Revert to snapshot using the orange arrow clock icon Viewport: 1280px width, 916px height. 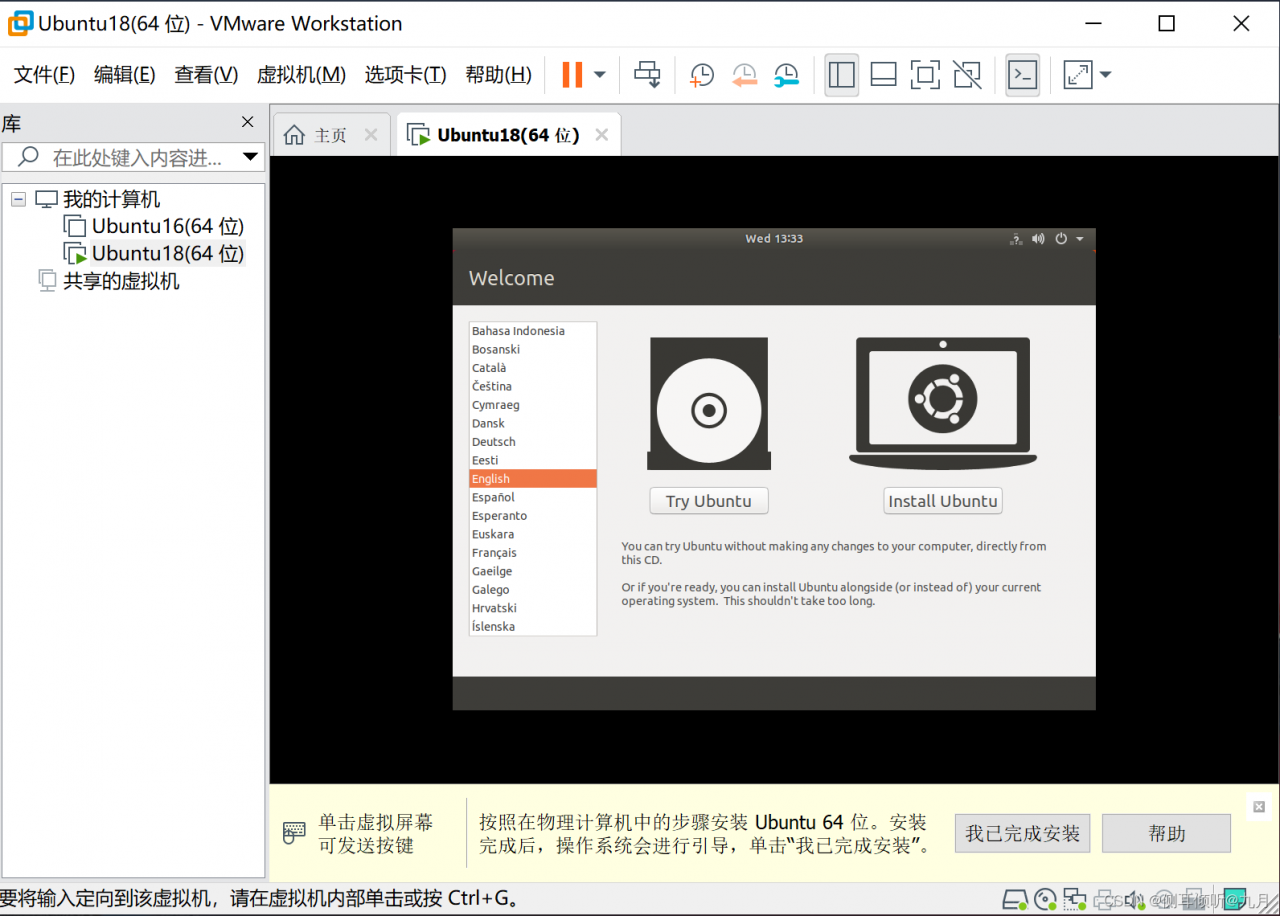point(744,75)
